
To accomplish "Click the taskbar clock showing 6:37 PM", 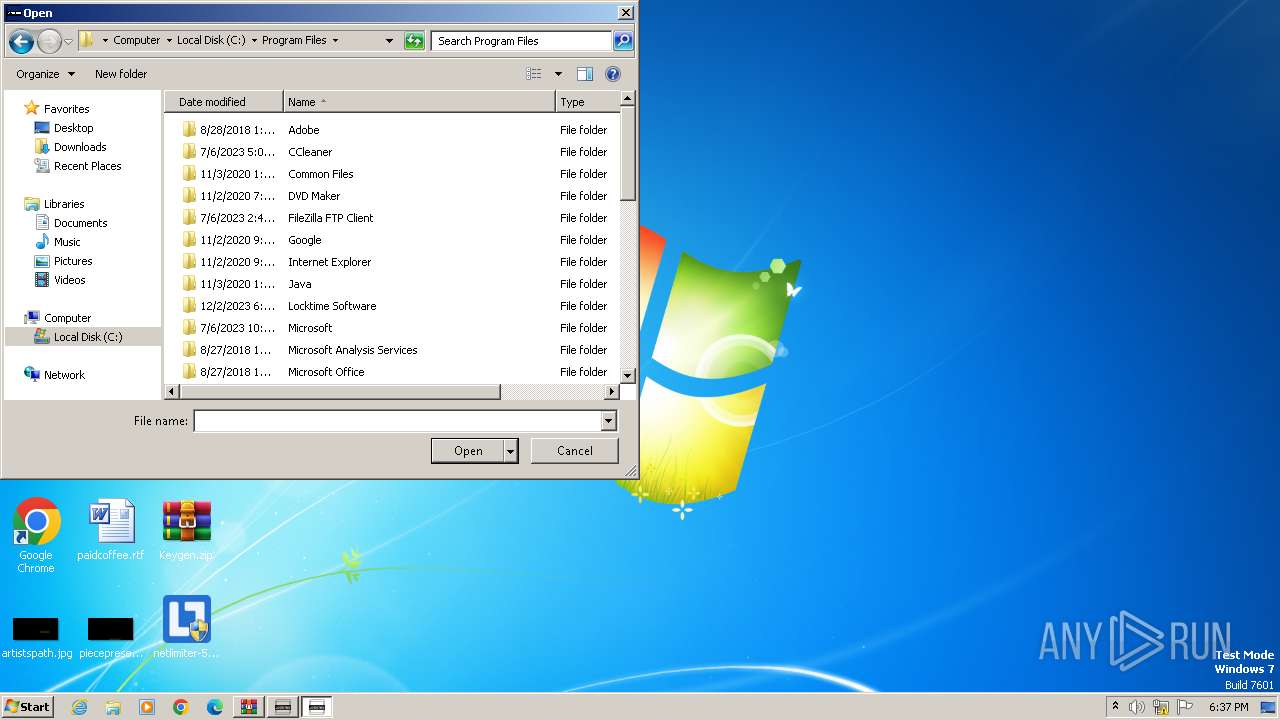I will click(x=1228, y=707).
